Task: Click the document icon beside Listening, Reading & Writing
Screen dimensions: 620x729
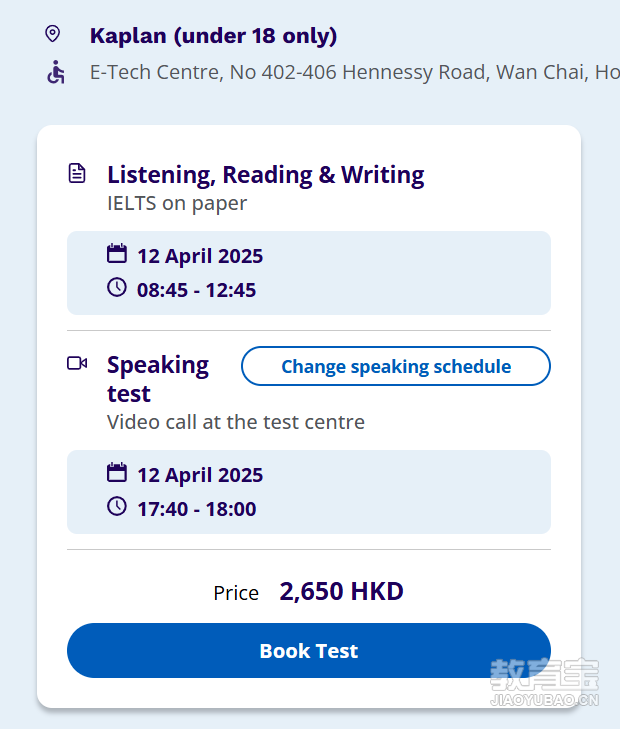Action: coord(77,173)
